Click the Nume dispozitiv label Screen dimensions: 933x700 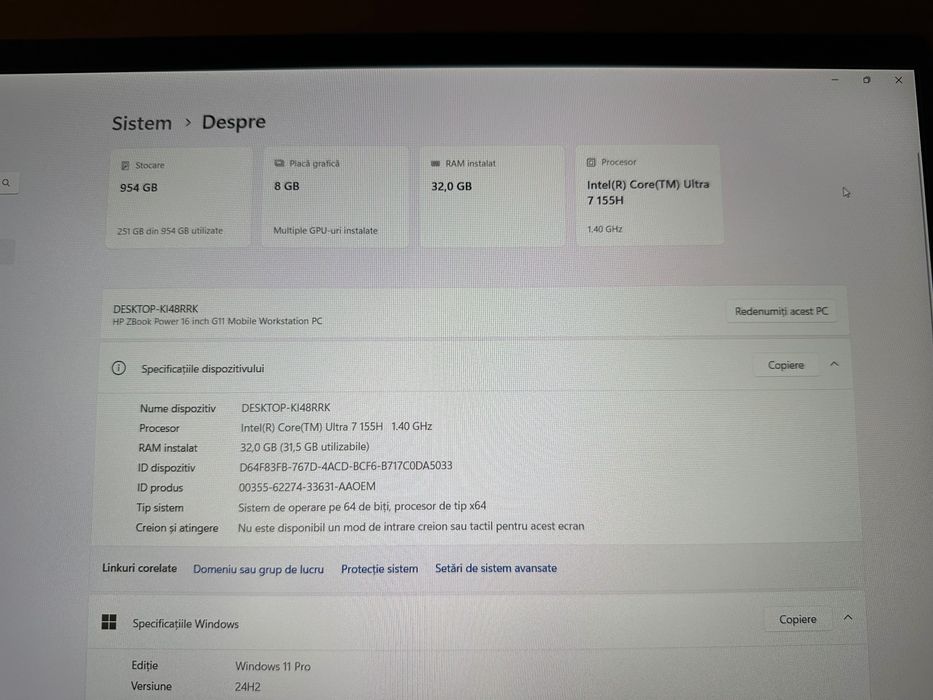tap(177, 408)
